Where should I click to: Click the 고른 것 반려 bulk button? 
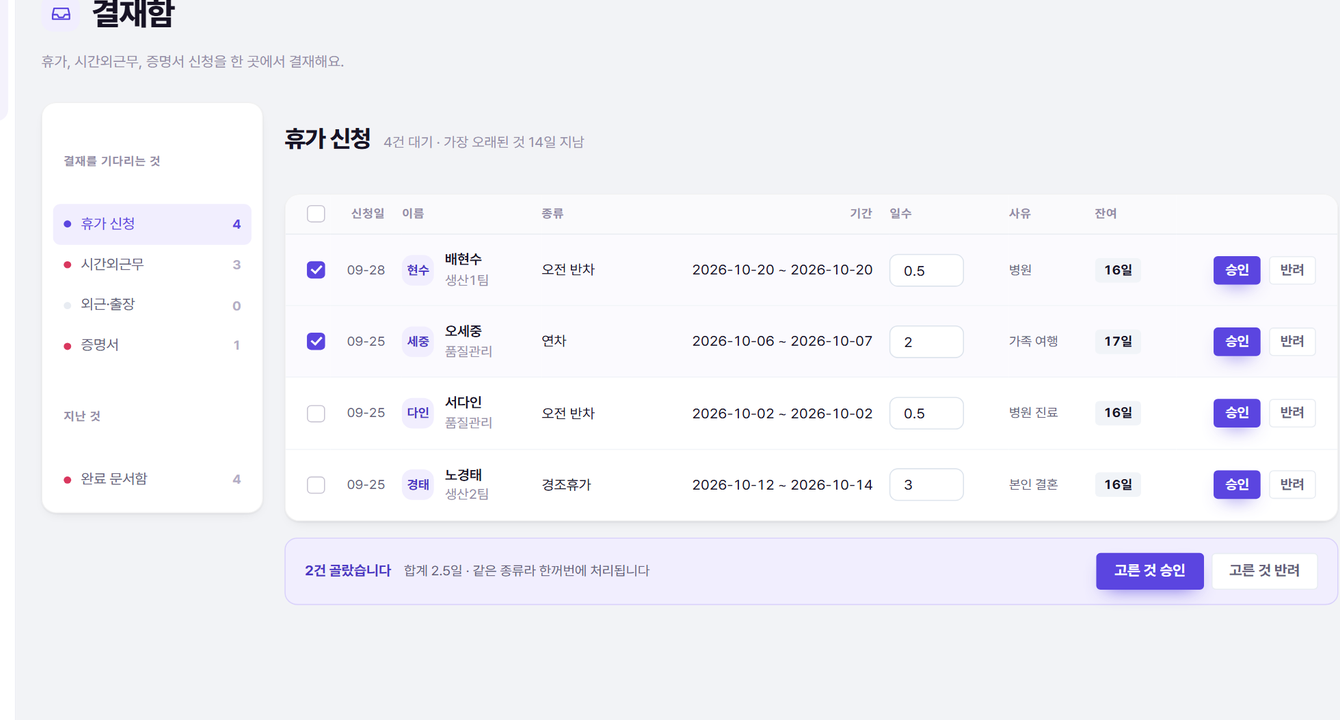point(1264,571)
